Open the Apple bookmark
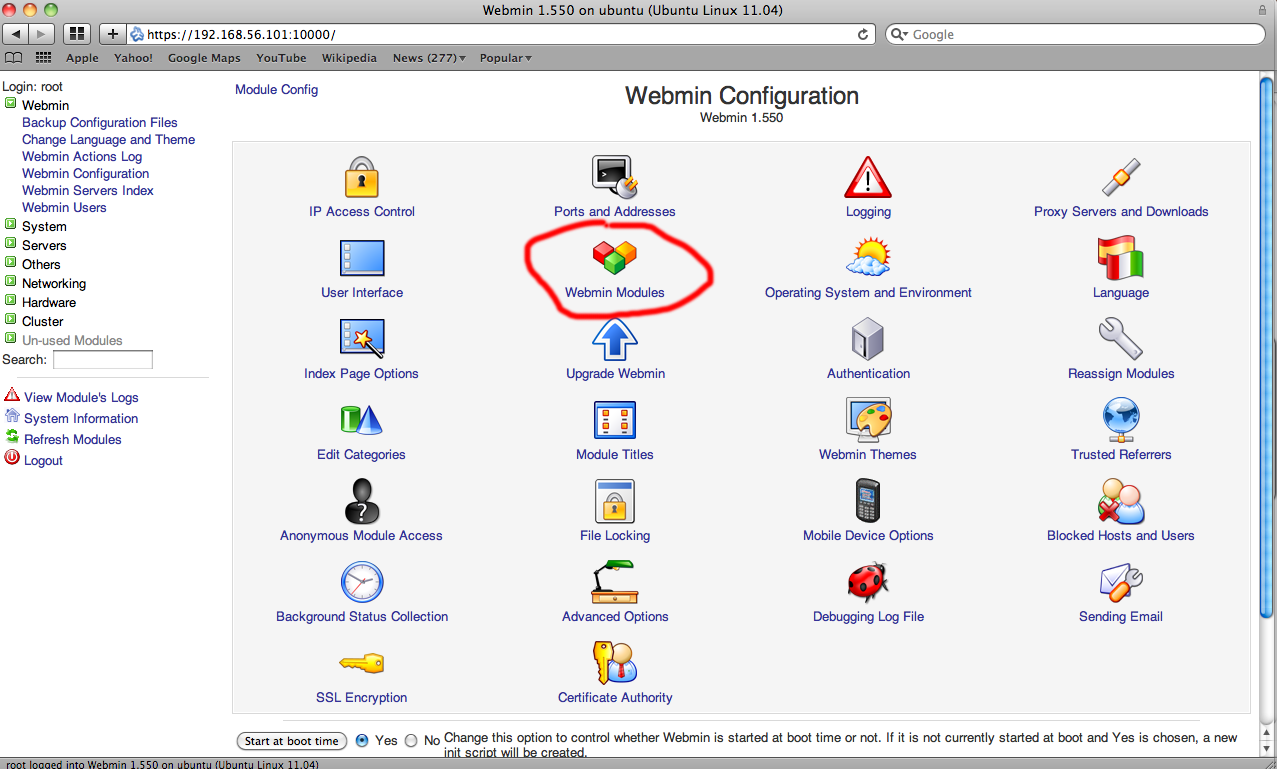 83,58
